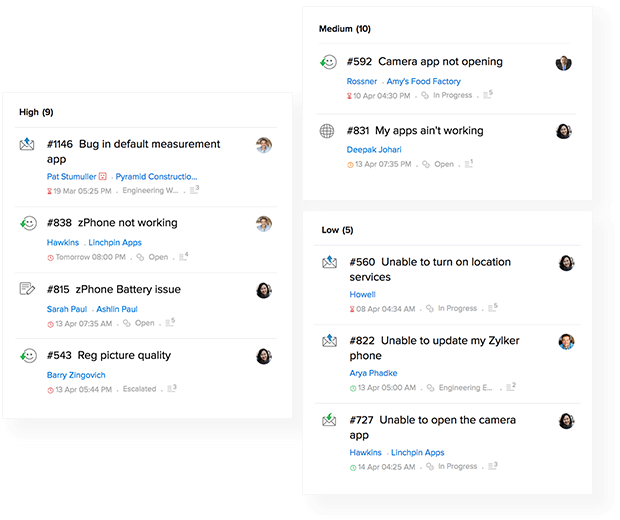Click email icon next to ticket #822
The width and height of the screenshot is (620, 520).
coord(329,340)
